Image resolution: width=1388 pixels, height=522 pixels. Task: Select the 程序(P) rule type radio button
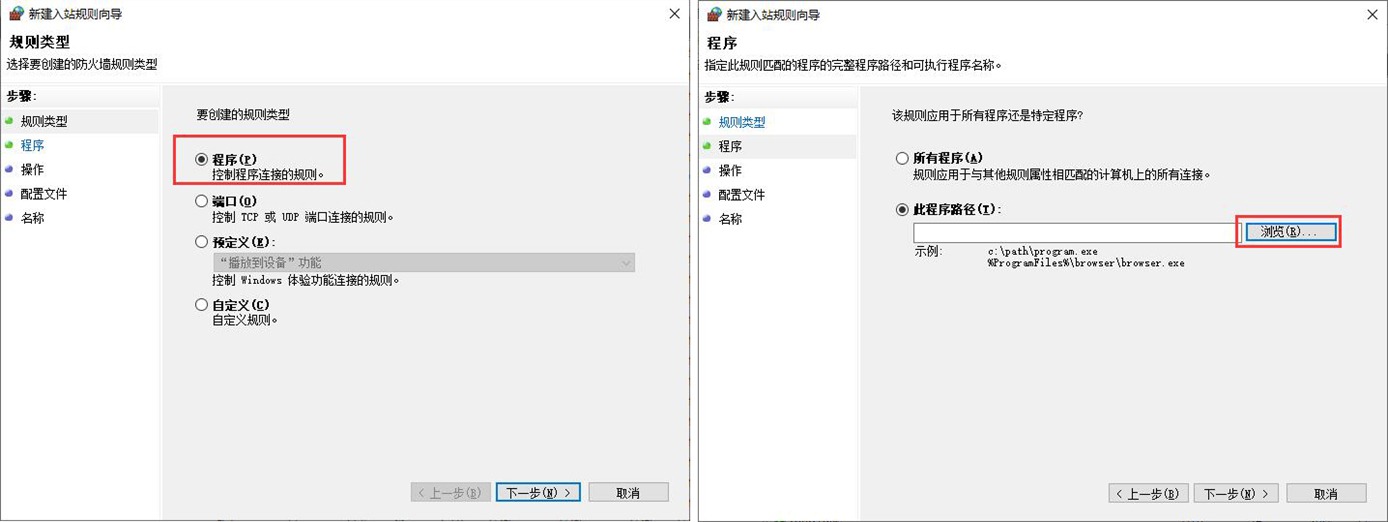coord(202,159)
